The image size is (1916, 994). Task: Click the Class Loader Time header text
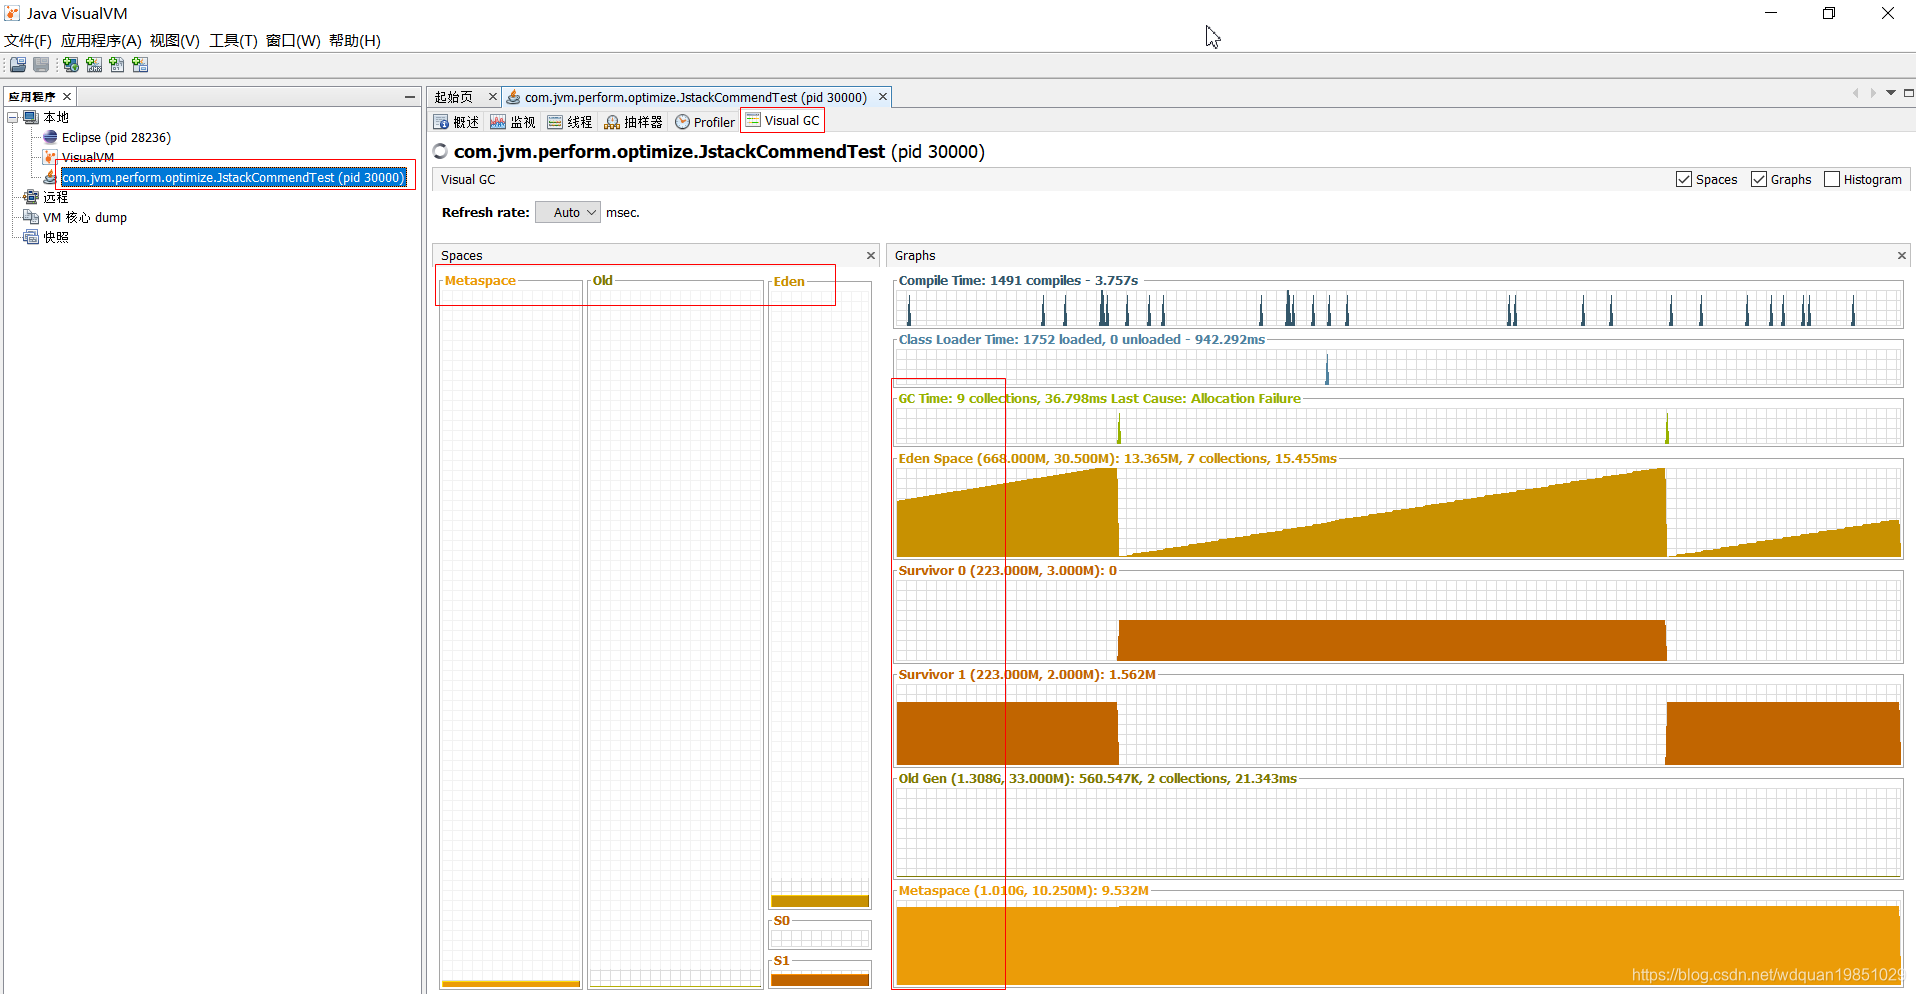(1082, 339)
